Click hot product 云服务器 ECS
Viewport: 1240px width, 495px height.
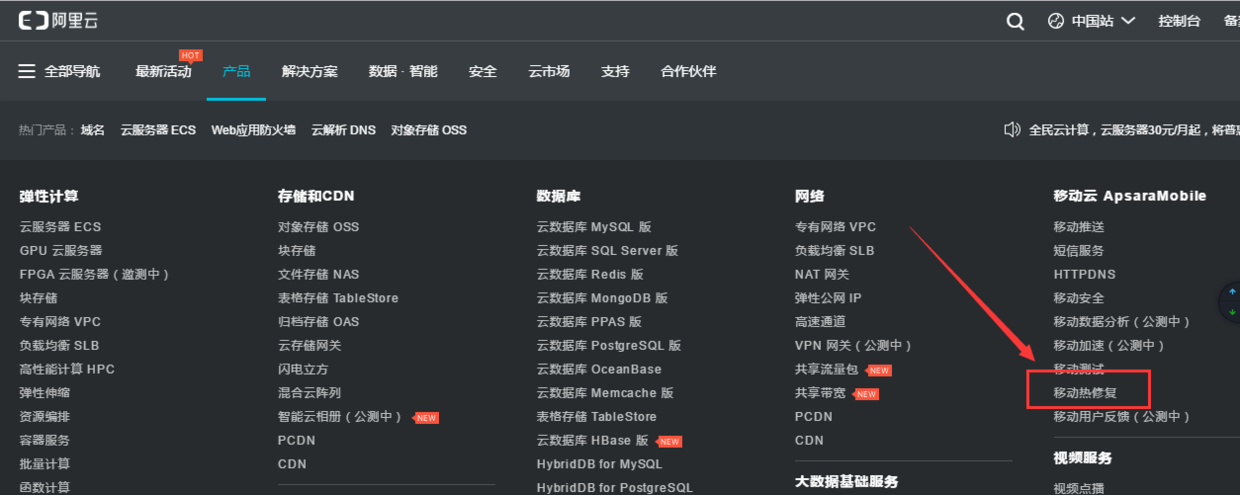(158, 130)
